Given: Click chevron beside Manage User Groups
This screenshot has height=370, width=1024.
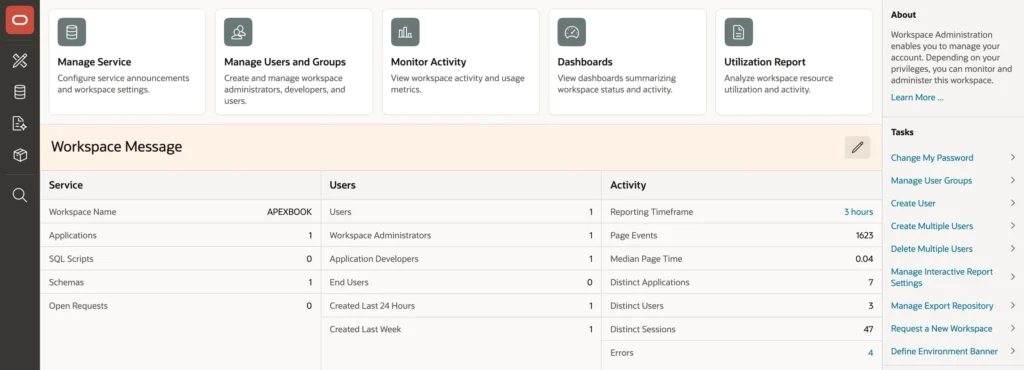Looking at the screenshot, I should click(1012, 180).
